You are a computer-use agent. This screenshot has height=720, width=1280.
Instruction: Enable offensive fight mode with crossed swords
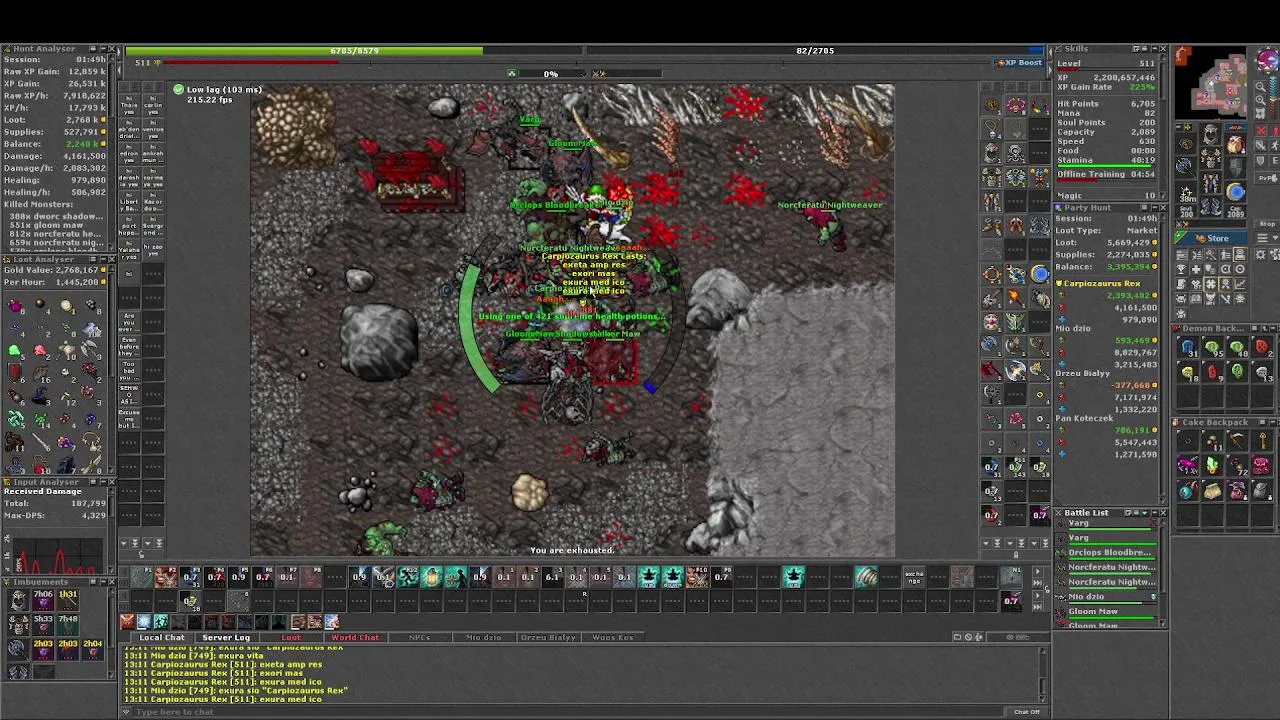tap(1261, 131)
